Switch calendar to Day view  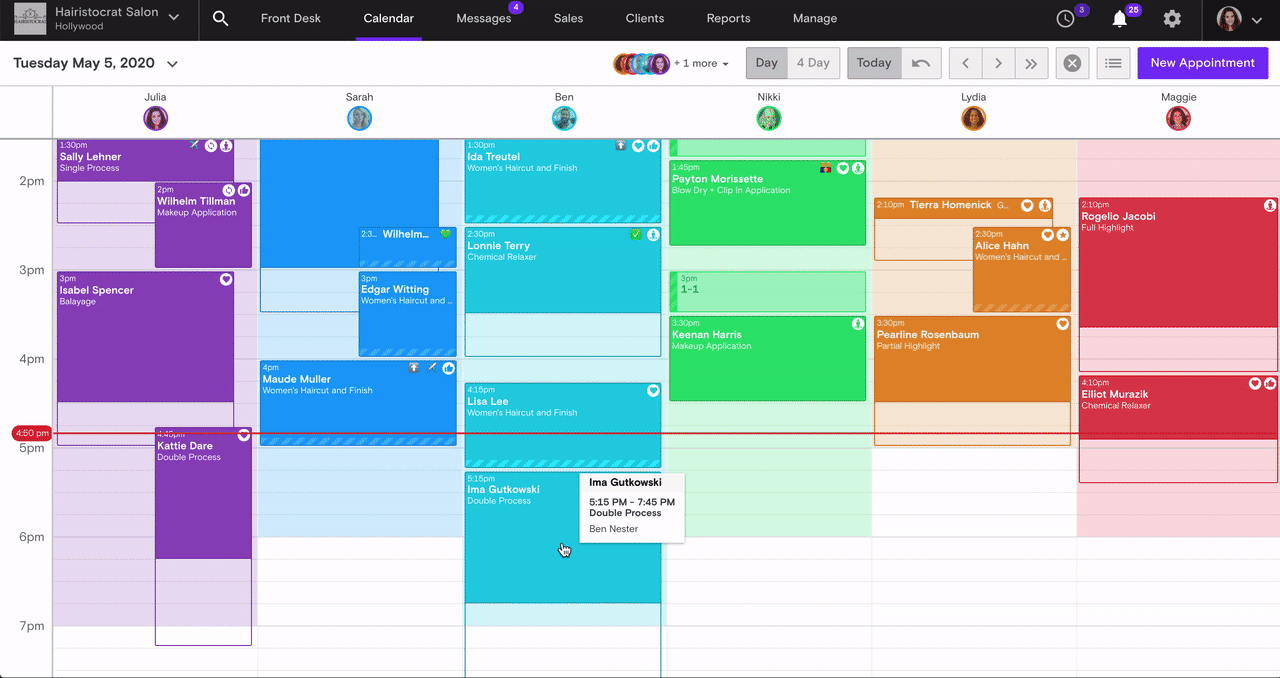click(767, 63)
